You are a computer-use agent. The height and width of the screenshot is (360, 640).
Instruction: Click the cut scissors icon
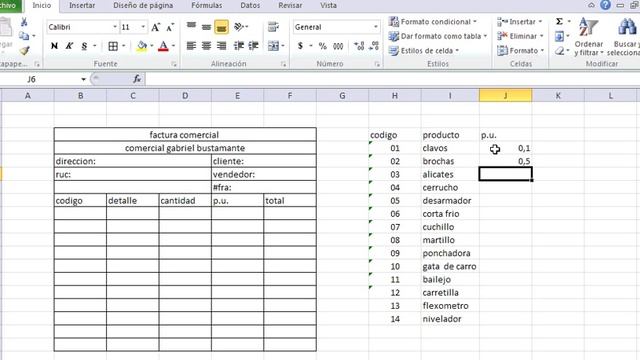click(24, 22)
